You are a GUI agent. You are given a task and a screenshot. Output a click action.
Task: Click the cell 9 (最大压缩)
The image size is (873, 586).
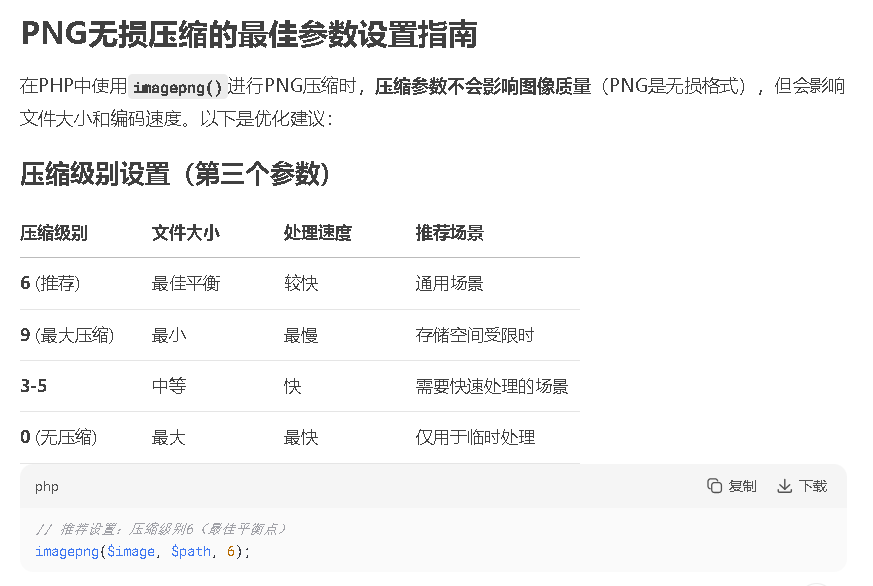click(67, 335)
